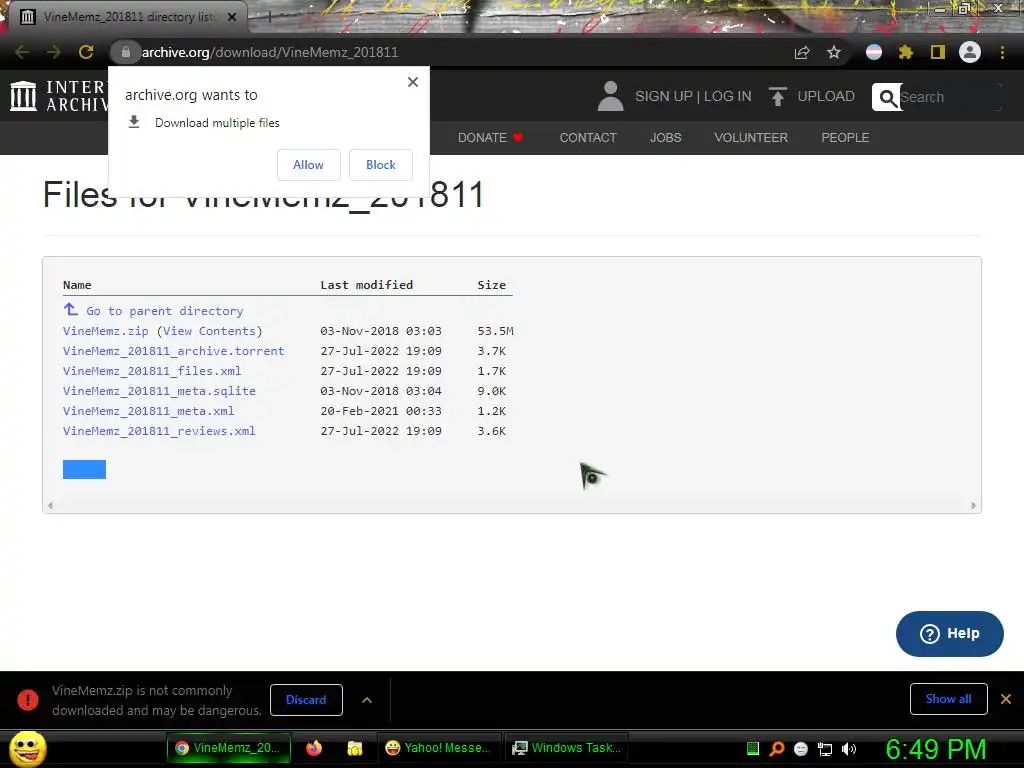1024x768 pixels.
Task: Switch to Windows Task Manager taskbar item
Action: tap(567, 748)
